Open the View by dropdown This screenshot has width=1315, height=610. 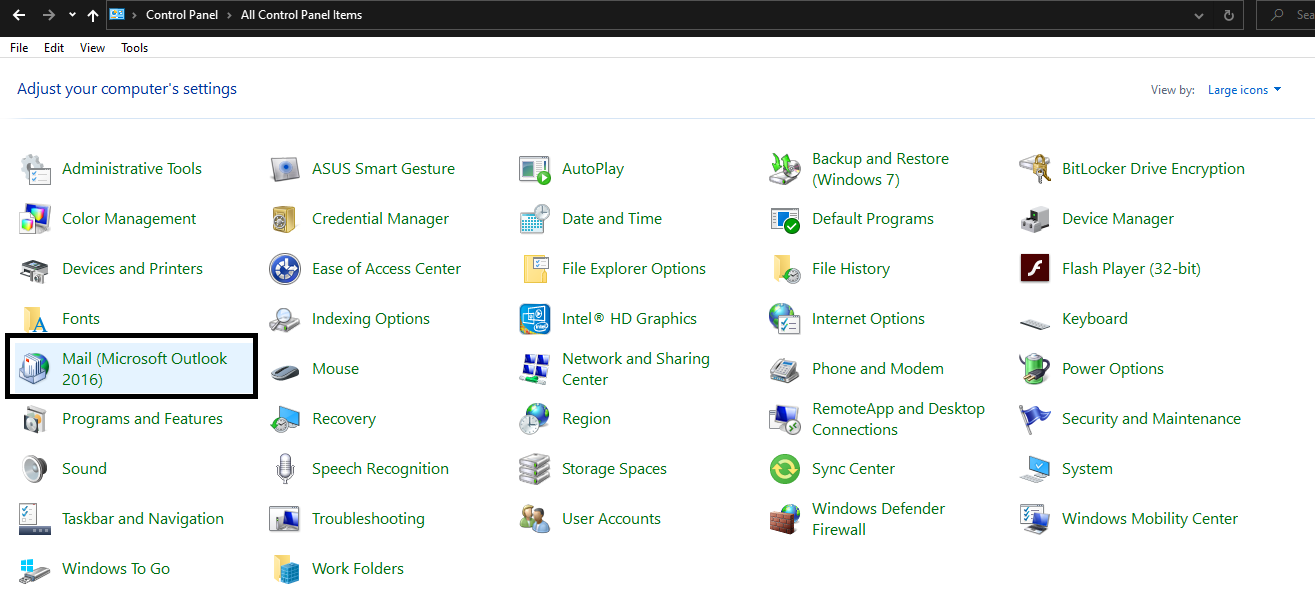coord(1243,89)
